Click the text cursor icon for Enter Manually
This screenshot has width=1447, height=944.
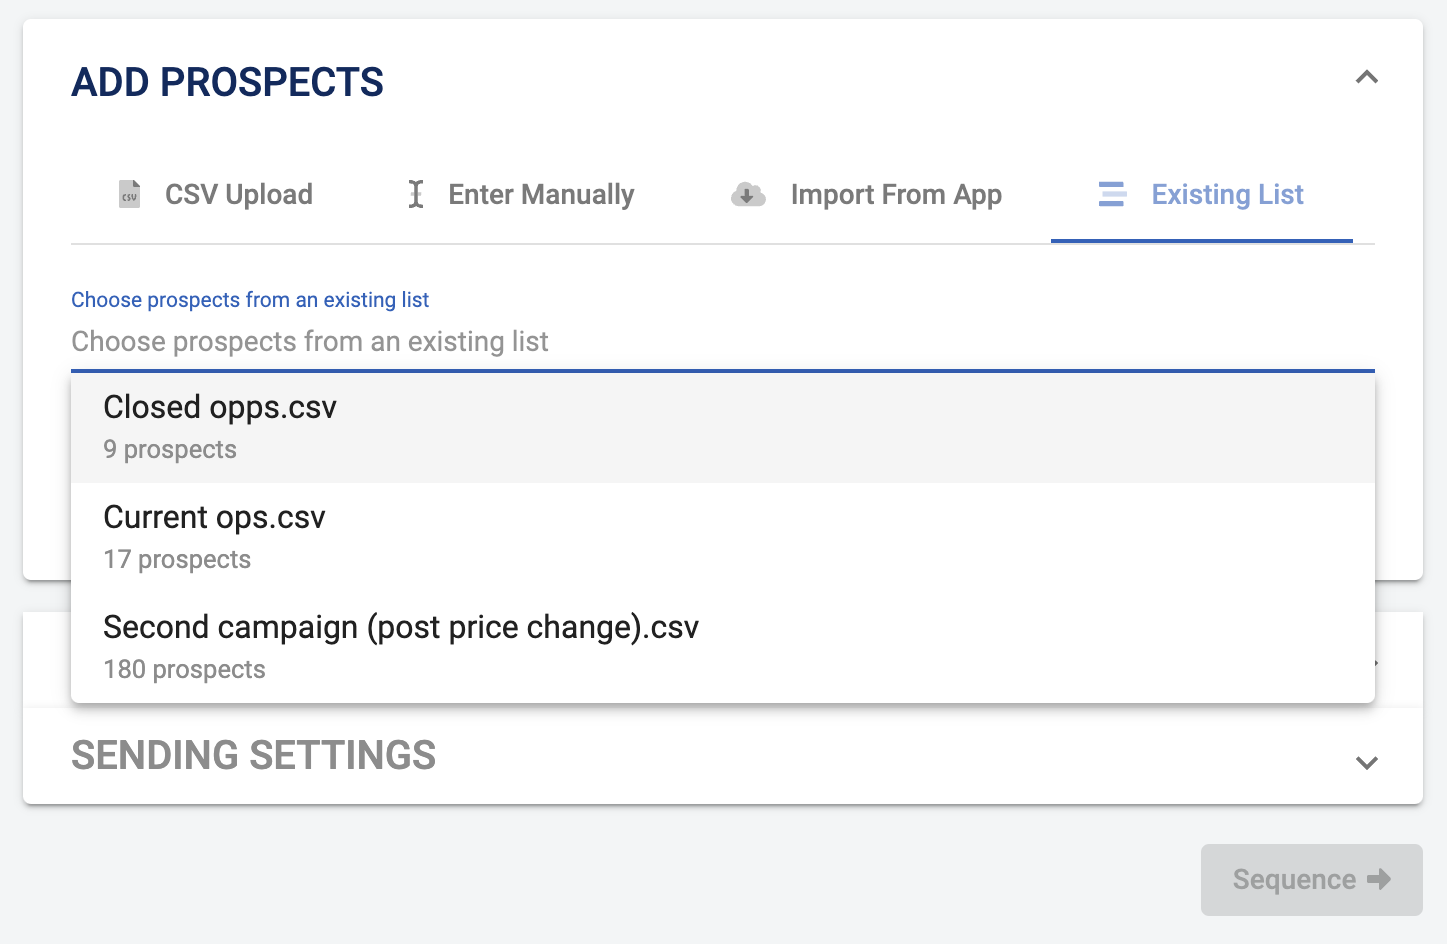416,194
